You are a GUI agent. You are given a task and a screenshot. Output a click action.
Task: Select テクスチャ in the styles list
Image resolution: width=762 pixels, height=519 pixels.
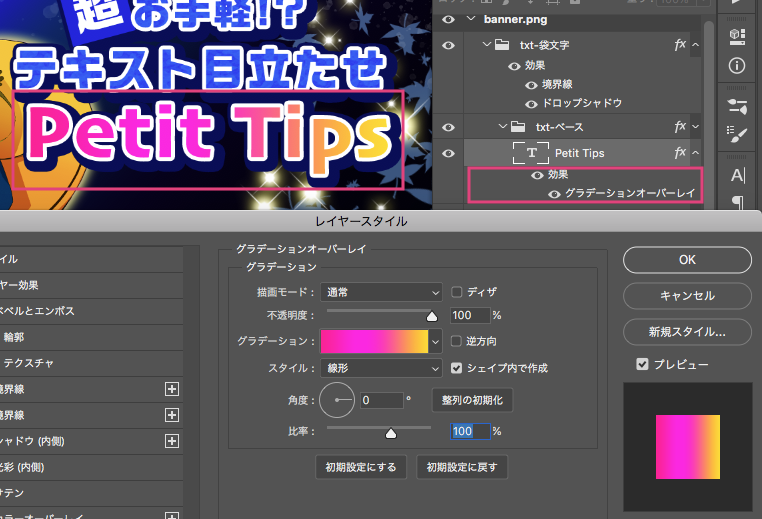click(x=91, y=363)
